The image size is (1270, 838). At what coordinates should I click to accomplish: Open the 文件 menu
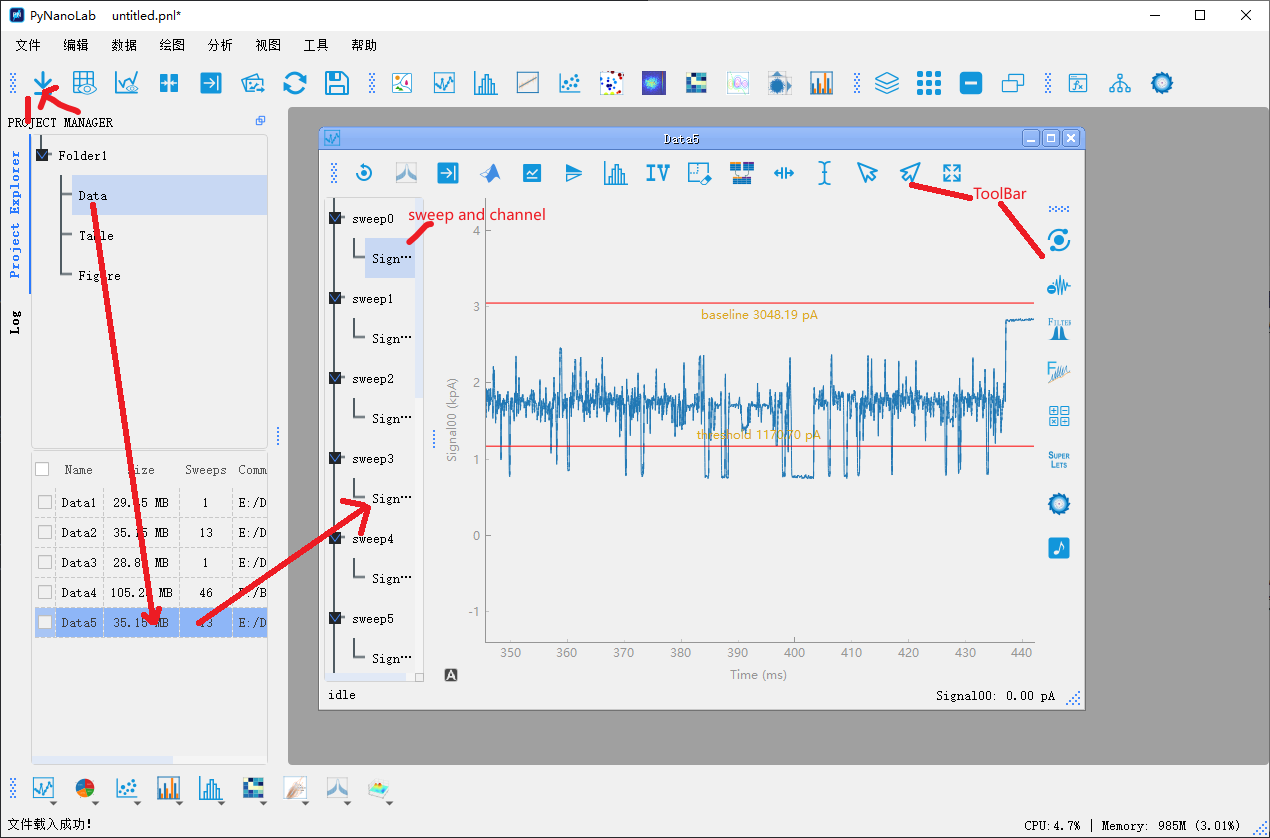tap(28, 45)
